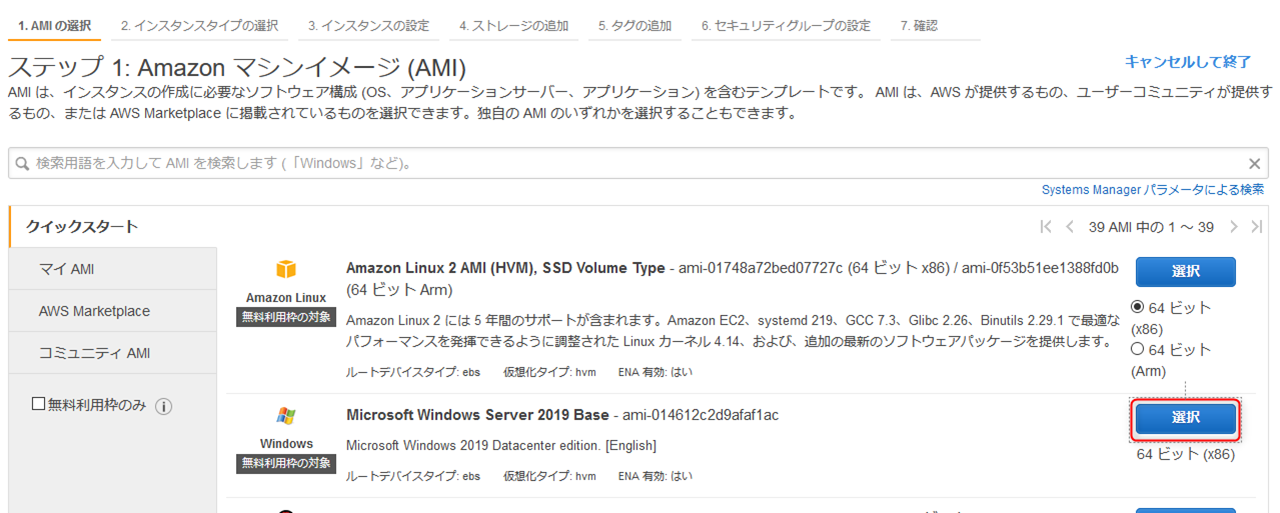Open step tab 4. ストレージの追加
Viewport: 1280px width, 513px height.
(514, 26)
